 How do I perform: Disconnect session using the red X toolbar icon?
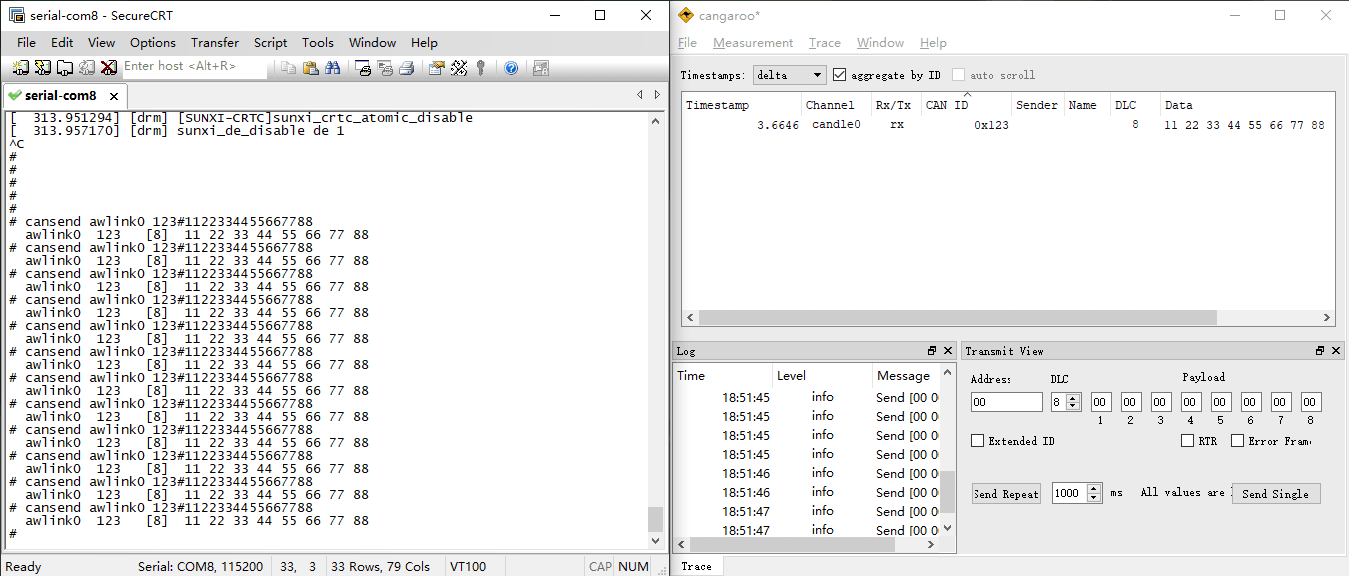coord(107,67)
